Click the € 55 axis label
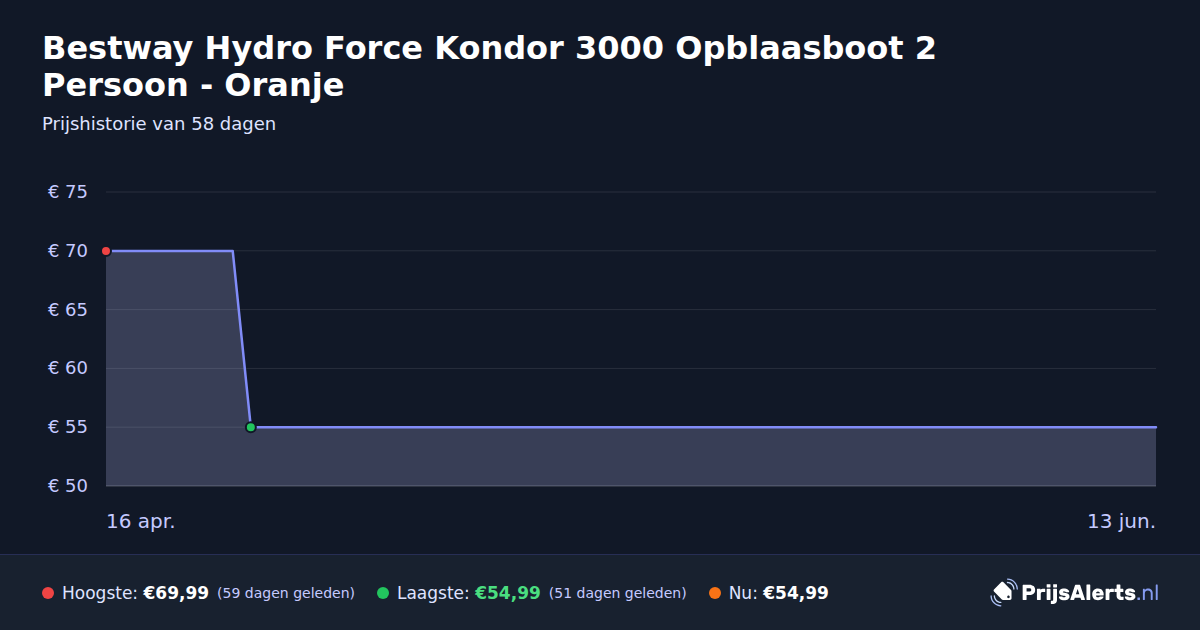 [x=68, y=427]
